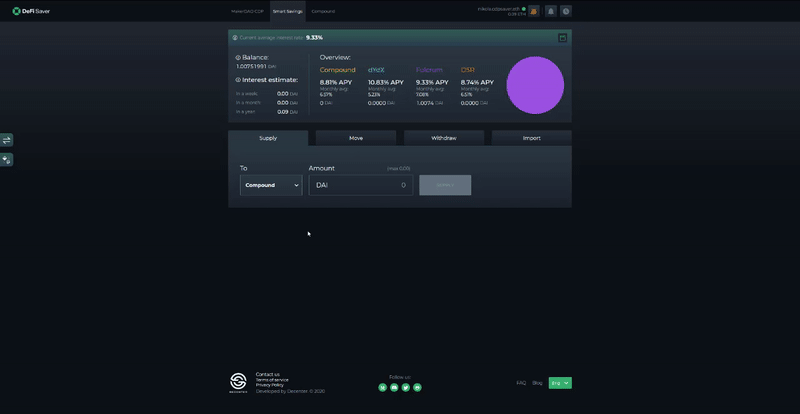Switch to the MakerDAO CDP tab
The height and width of the screenshot is (414, 800).
(x=247, y=11)
